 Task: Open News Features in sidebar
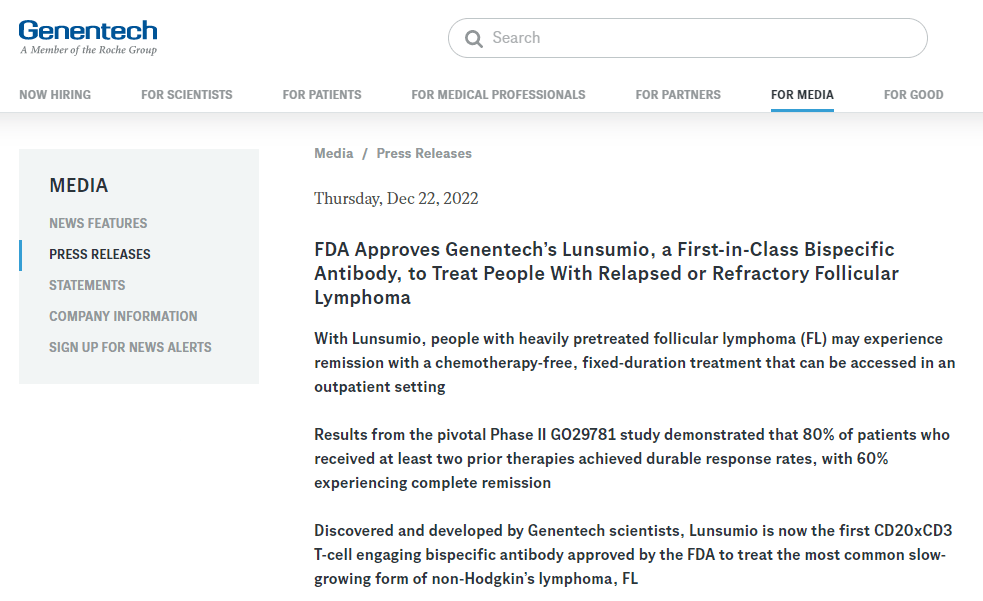point(98,223)
